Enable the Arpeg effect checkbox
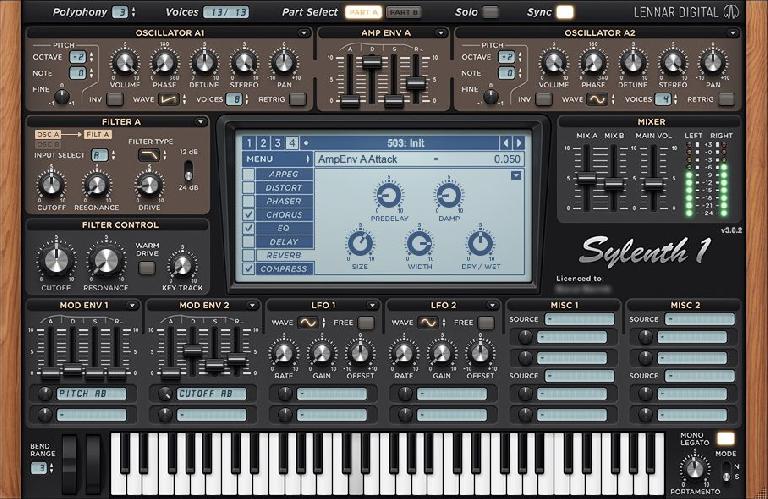 click(248, 174)
